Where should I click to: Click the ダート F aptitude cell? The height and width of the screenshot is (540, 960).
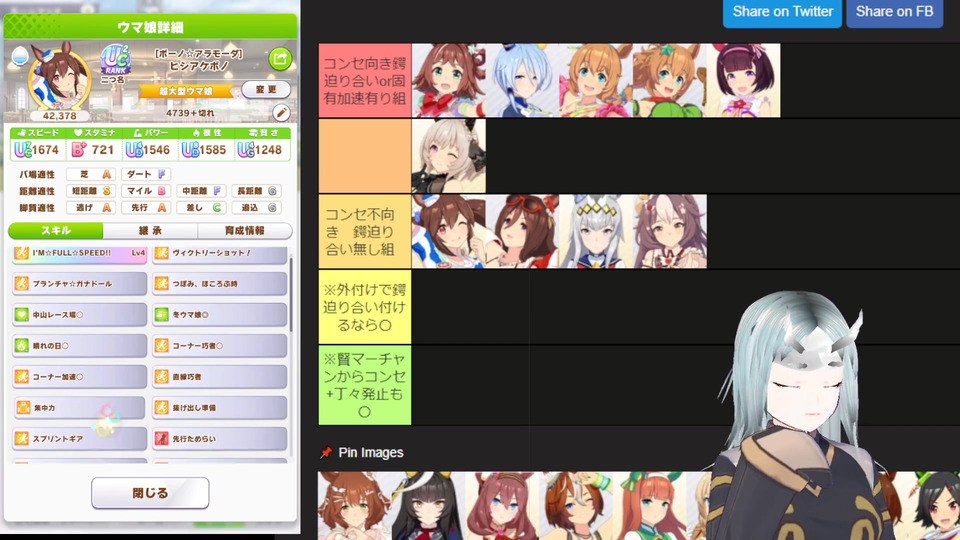[x=146, y=174]
